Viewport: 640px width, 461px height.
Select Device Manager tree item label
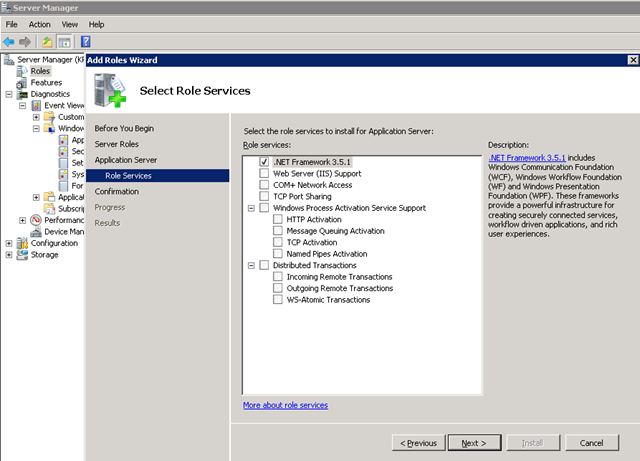click(64, 232)
